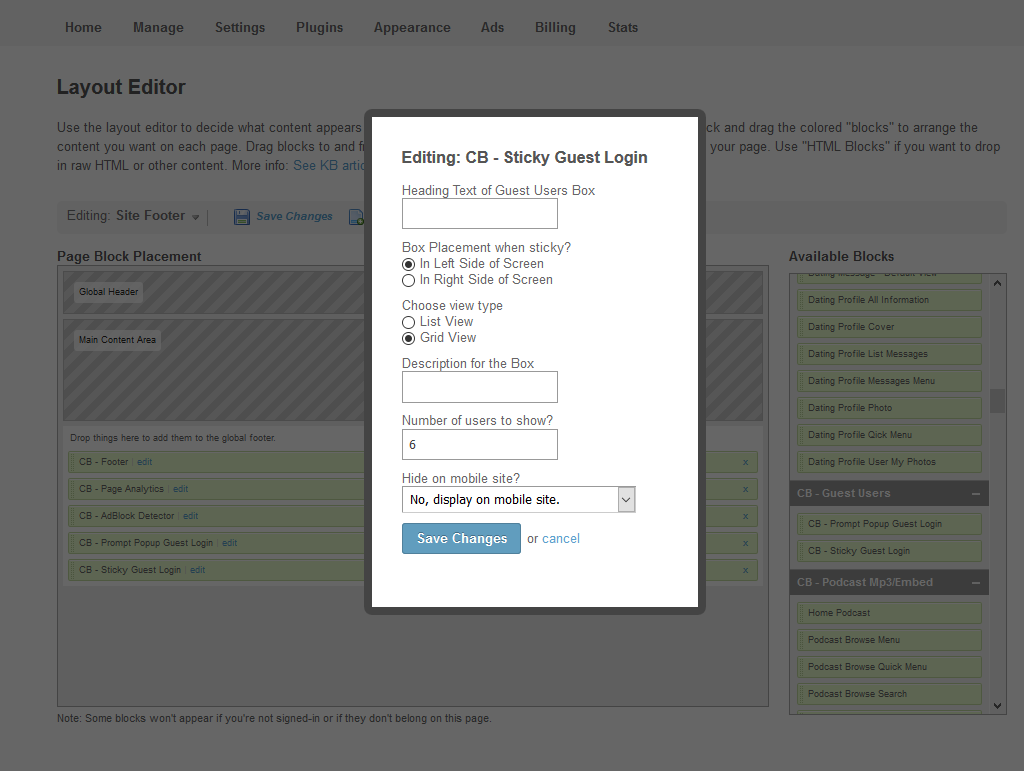Click the floppy disk save icon in toolbar
This screenshot has height=771, width=1024.
coord(242,217)
